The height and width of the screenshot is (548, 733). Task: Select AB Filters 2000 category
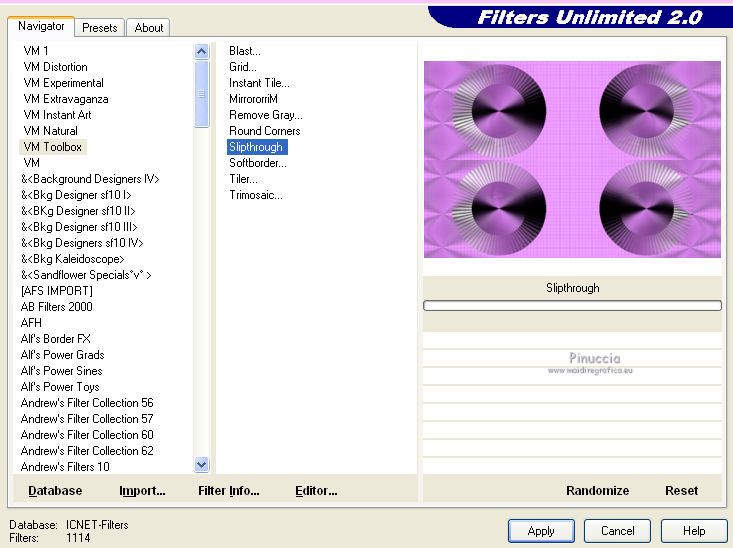pos(57,307)
